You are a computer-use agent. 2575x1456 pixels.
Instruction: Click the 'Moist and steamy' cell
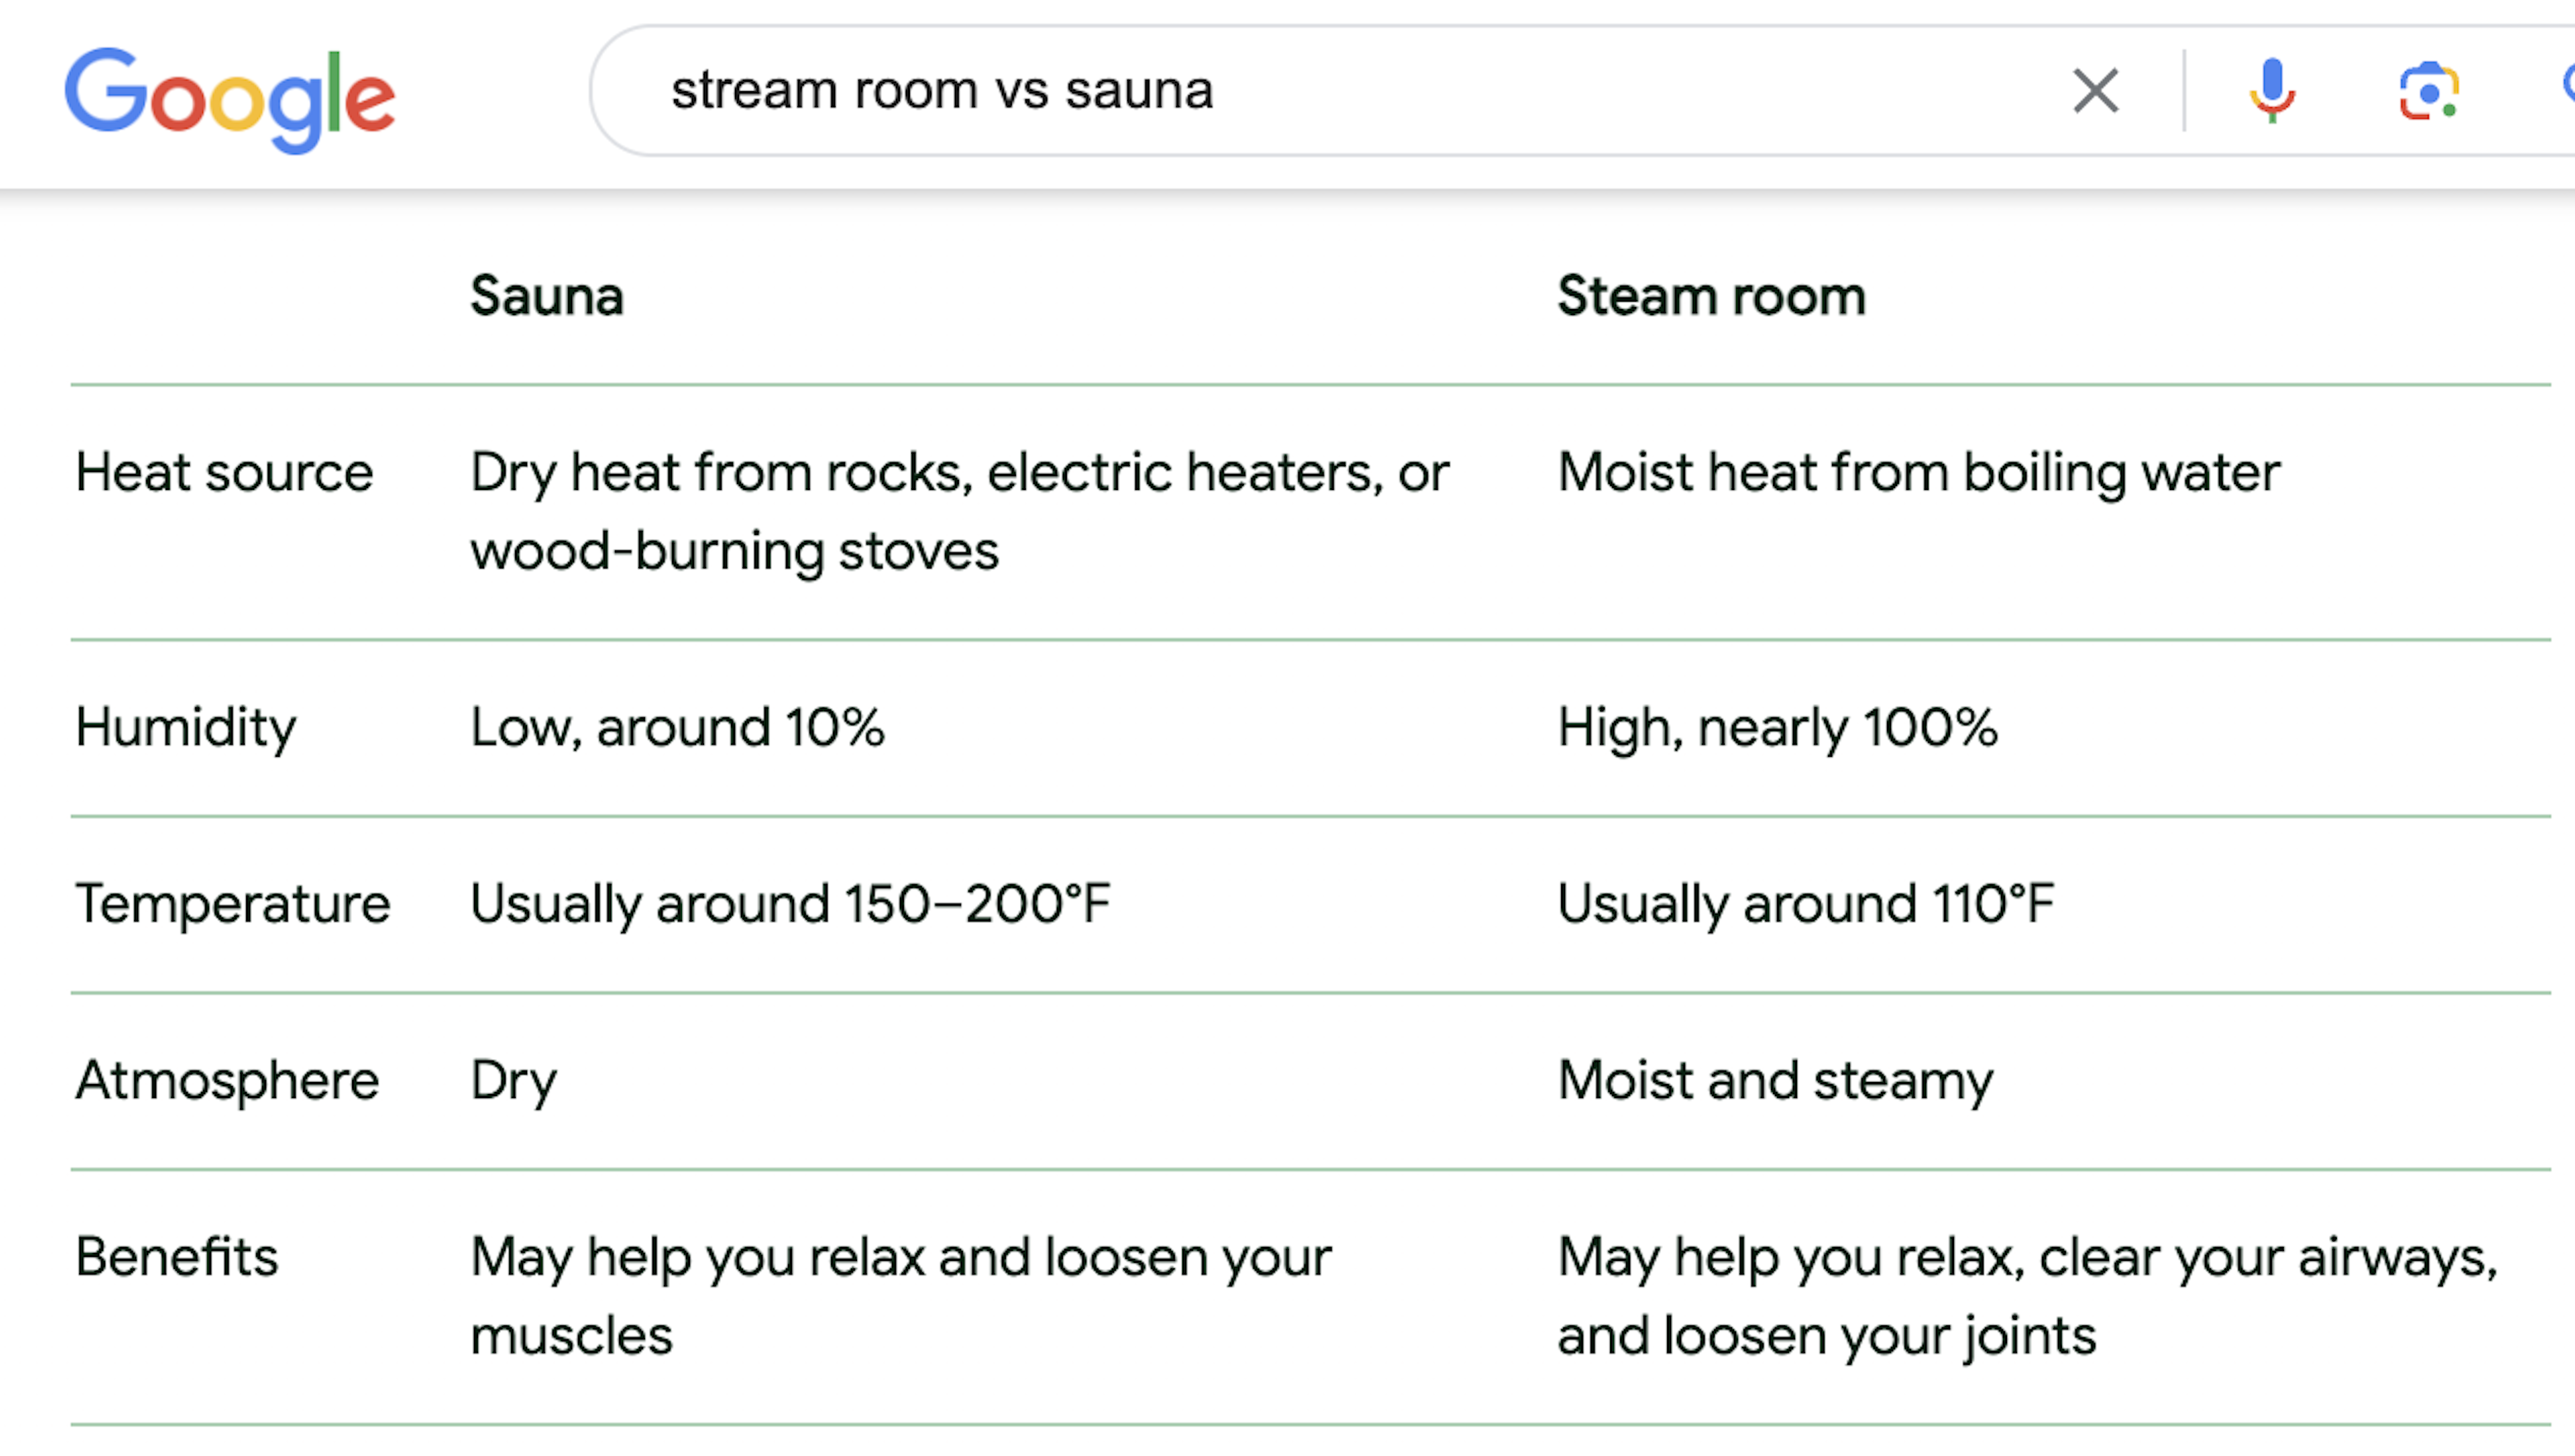(1775, 1081)
